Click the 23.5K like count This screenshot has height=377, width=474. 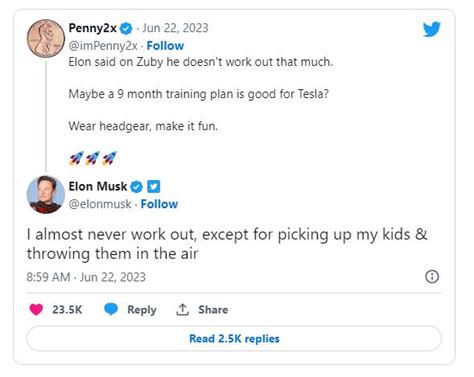point(67,310)
